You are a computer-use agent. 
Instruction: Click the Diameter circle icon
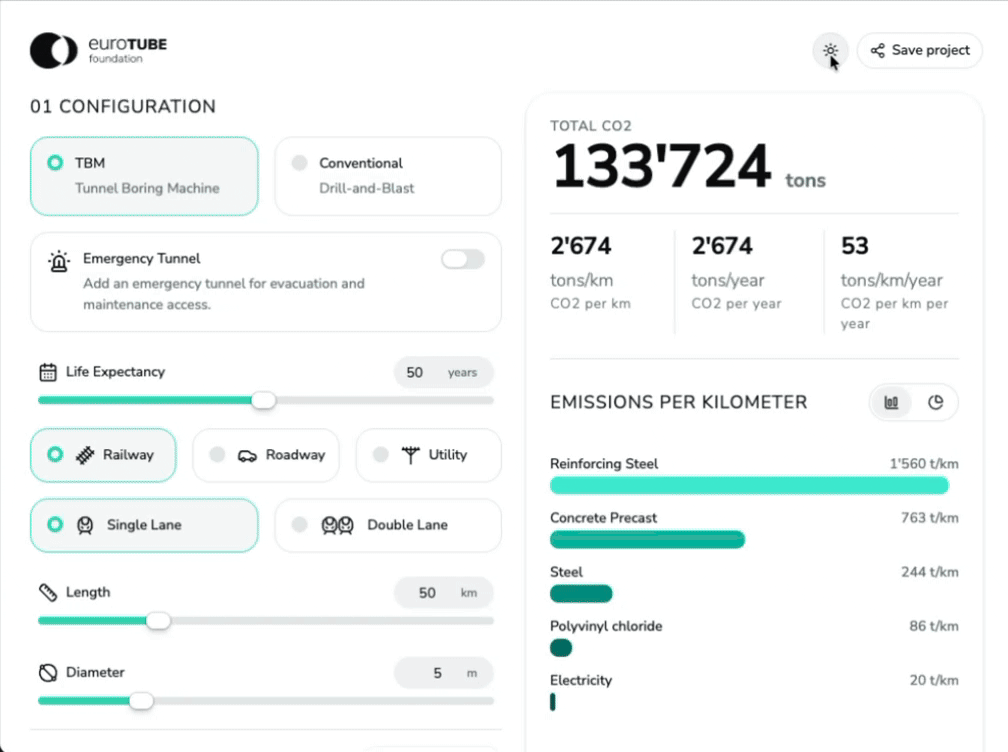point(48,672)
